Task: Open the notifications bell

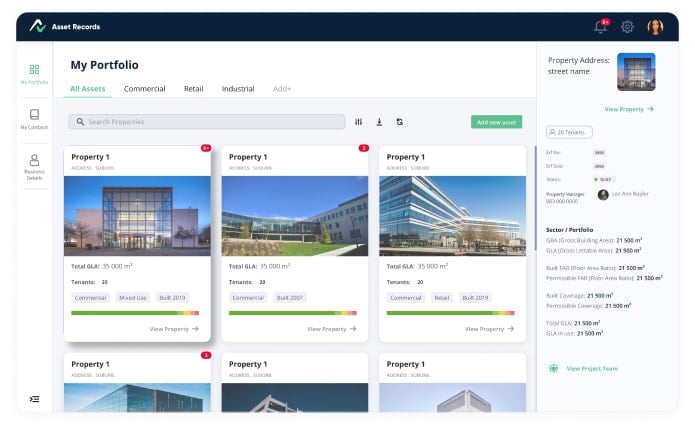Action: [600, 27]
